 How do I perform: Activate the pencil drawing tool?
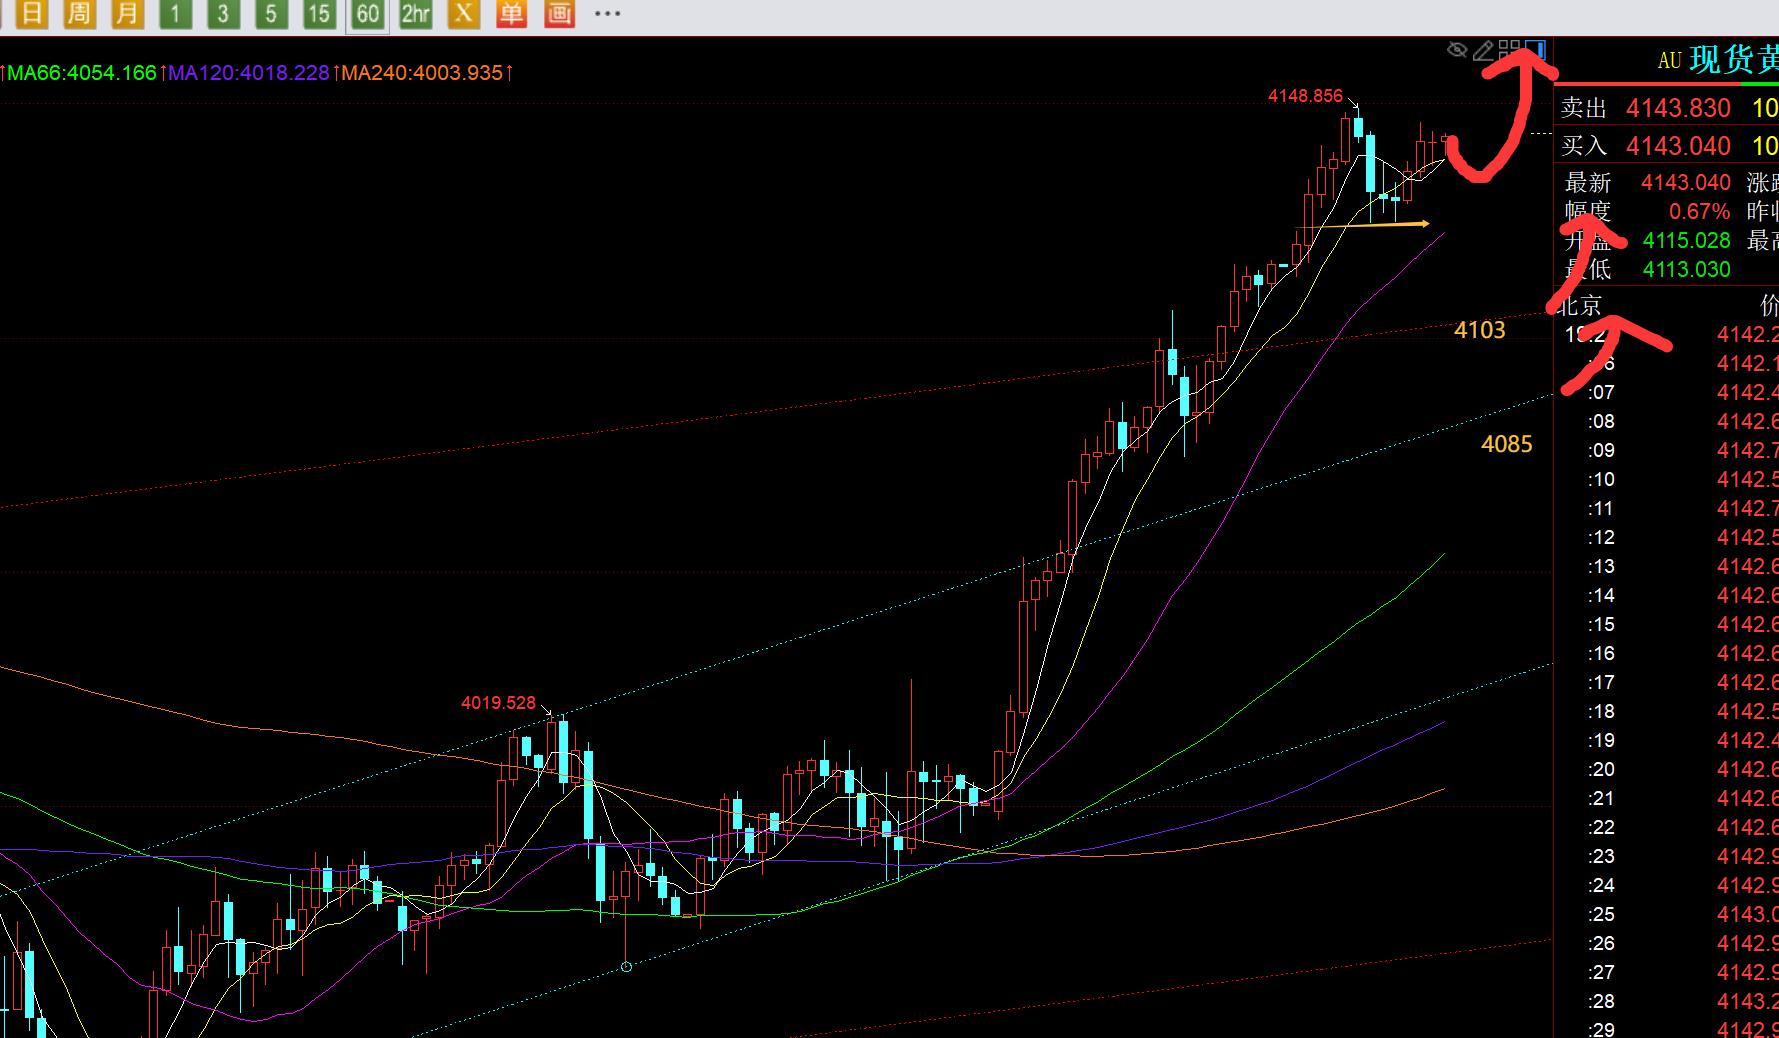tap(1484, 50)
